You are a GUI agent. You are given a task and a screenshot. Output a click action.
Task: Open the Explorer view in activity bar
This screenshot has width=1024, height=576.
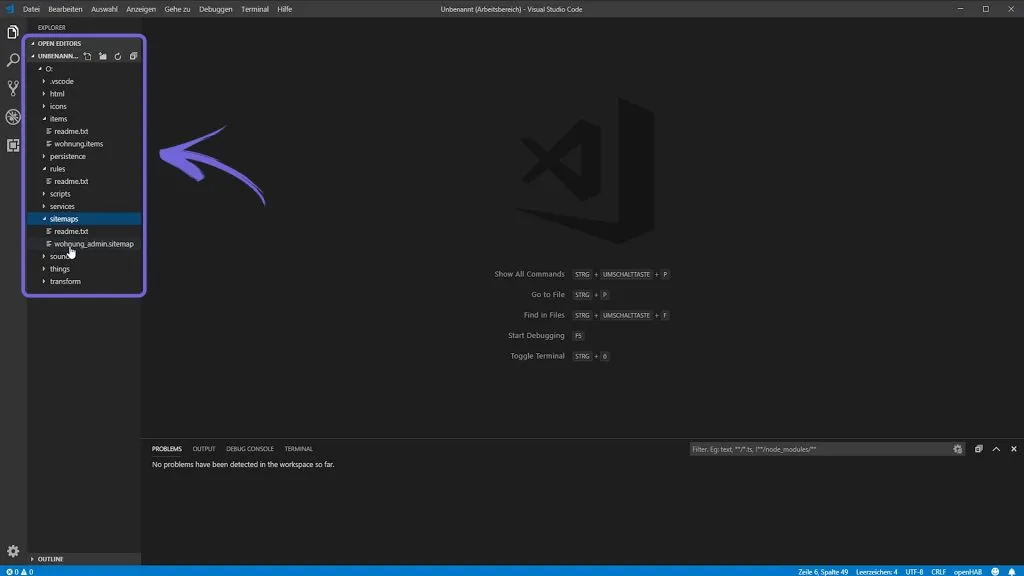[12, 32]
